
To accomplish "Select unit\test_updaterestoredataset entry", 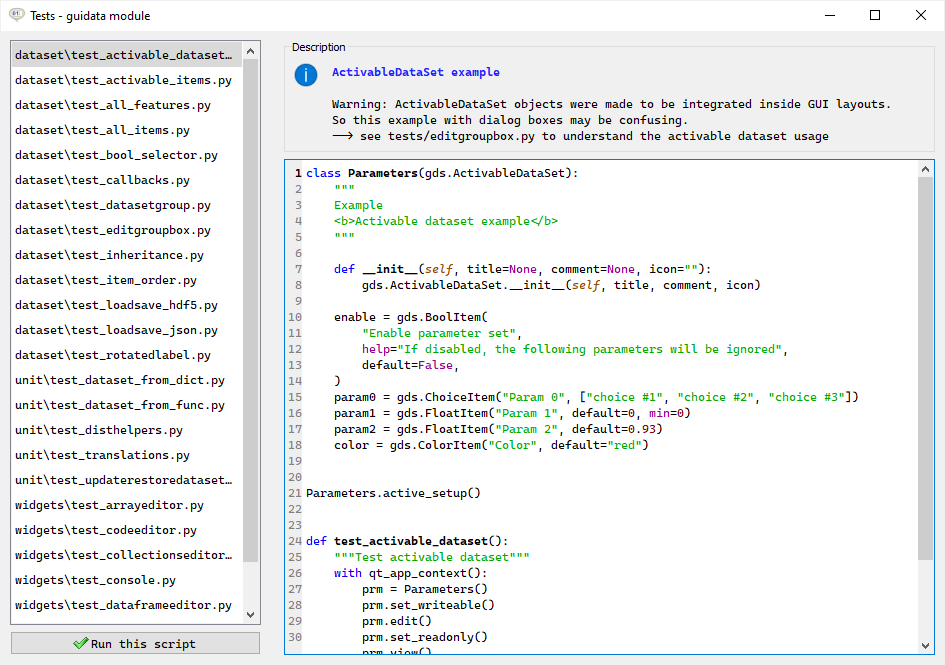I will (x=127, y=481).
